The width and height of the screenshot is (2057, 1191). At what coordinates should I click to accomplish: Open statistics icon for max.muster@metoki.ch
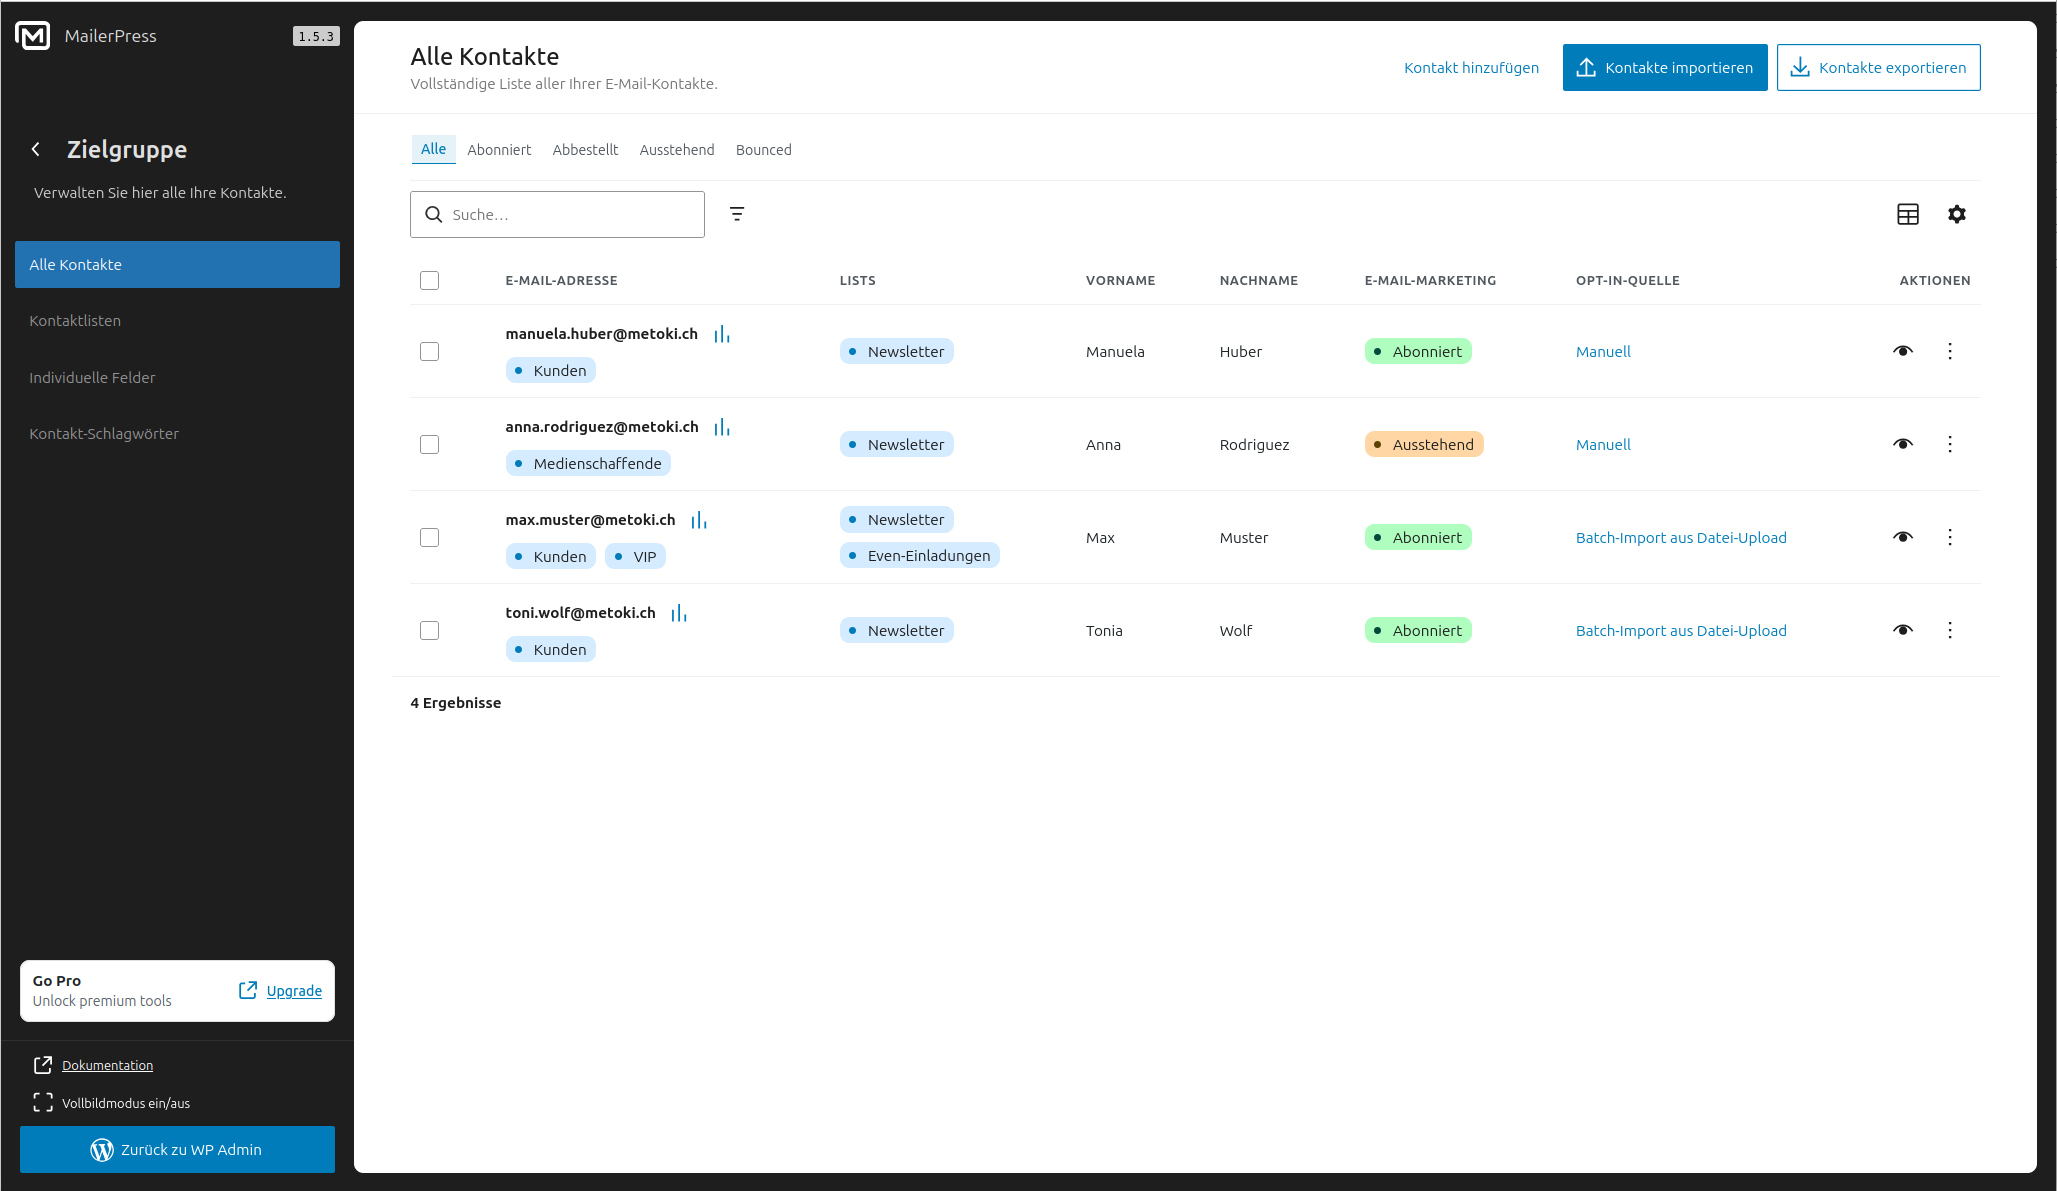698,520
